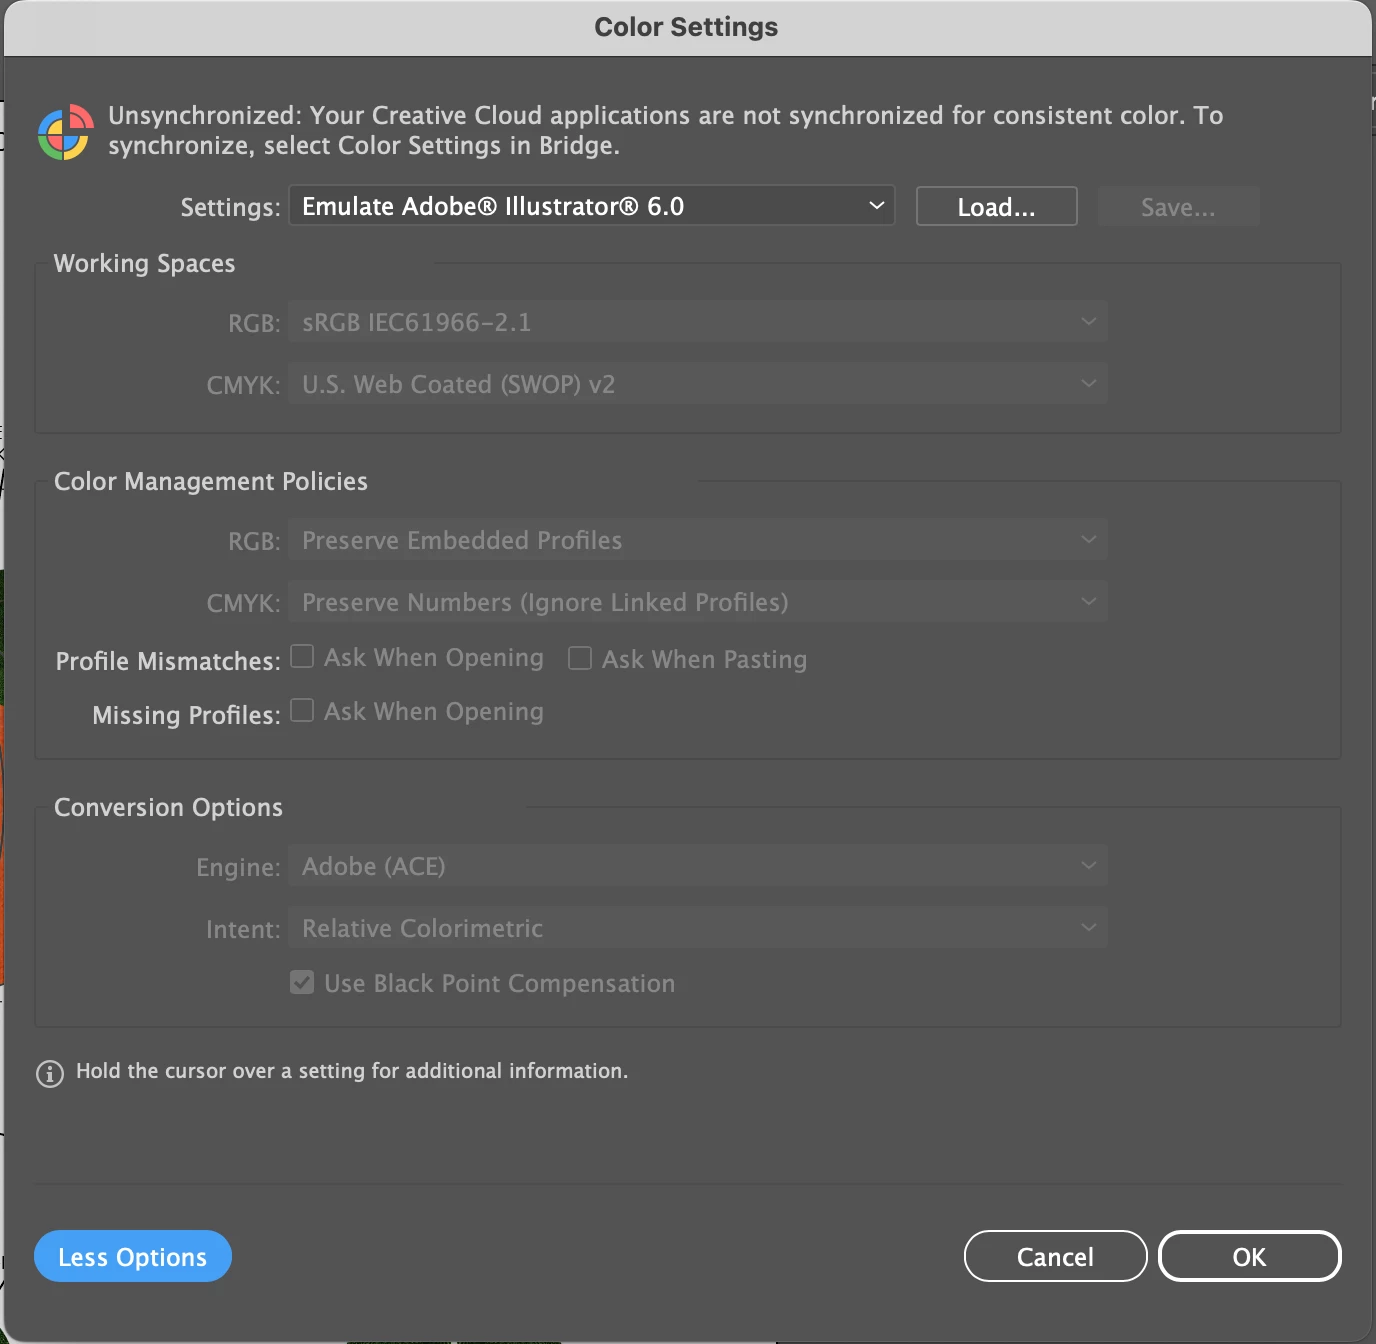Open the Settings preset dropdown
Screen dimensions: 1376x1344
pyautogui.click(x=592, y=206)
